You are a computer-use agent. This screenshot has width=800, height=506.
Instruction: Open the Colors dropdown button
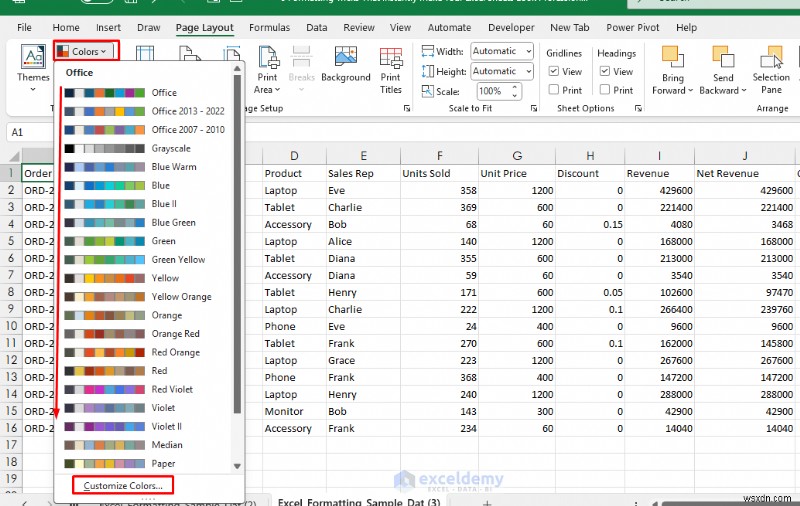pos(86,51)
